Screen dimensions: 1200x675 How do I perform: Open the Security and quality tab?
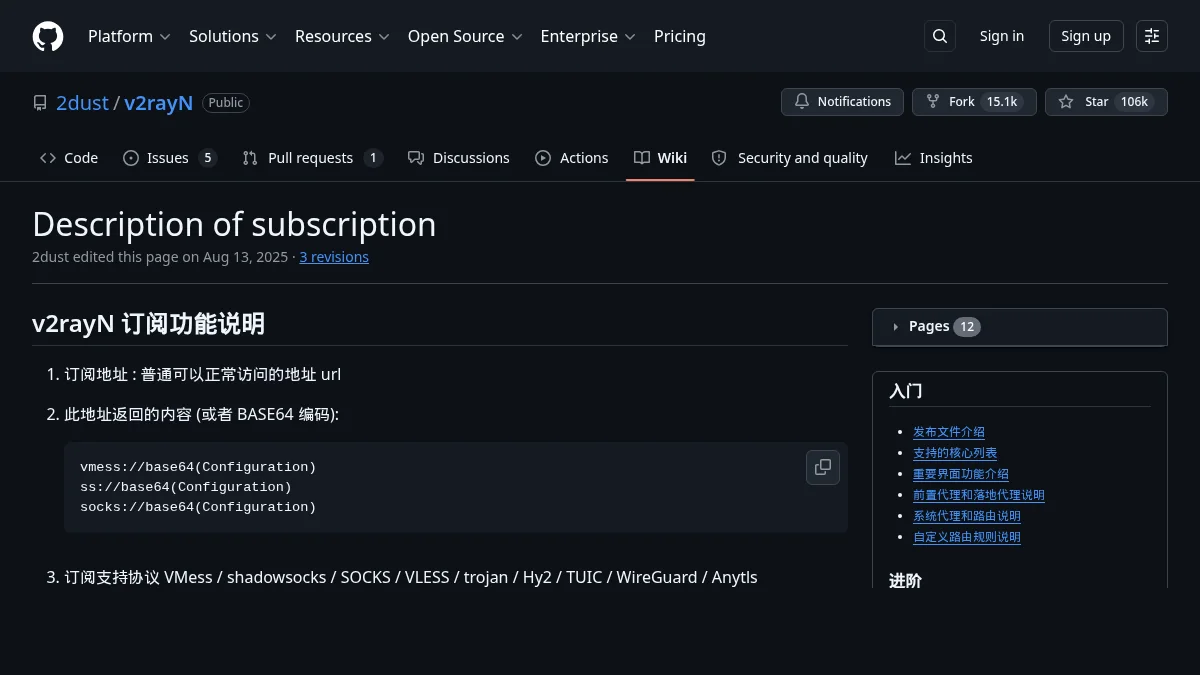coord(790,158)
